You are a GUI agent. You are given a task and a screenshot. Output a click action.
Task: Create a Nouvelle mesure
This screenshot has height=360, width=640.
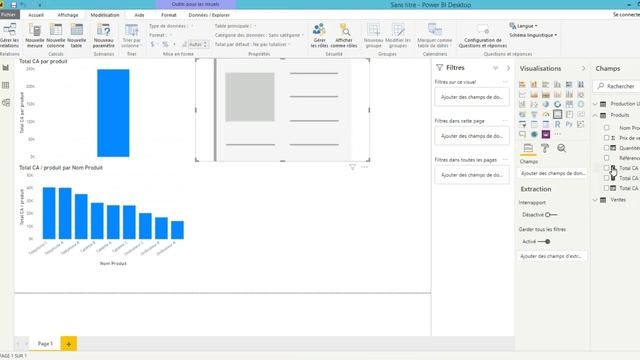[34, 36]
